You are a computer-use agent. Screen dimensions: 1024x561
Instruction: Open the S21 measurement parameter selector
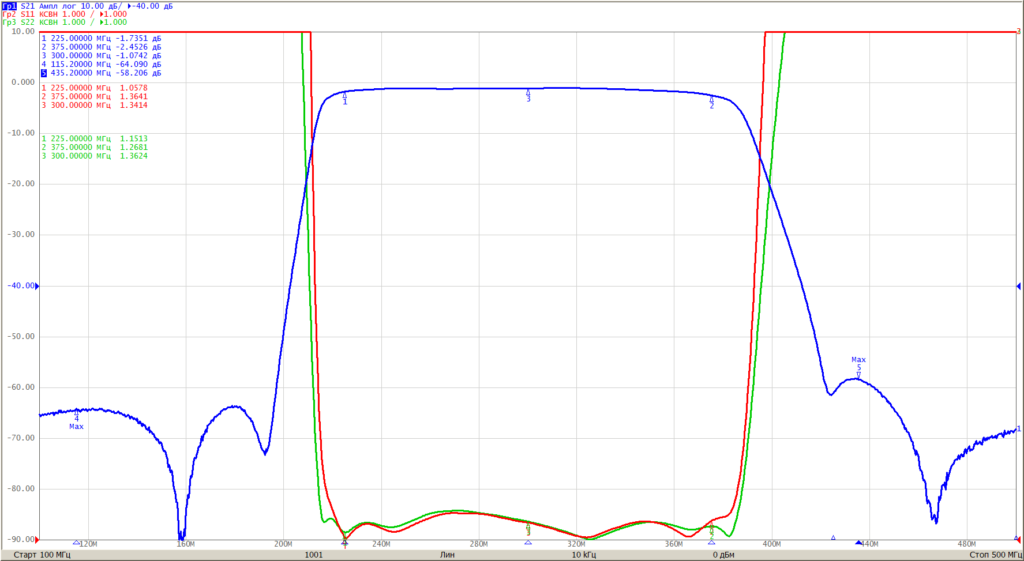click(x=29, y=5)
